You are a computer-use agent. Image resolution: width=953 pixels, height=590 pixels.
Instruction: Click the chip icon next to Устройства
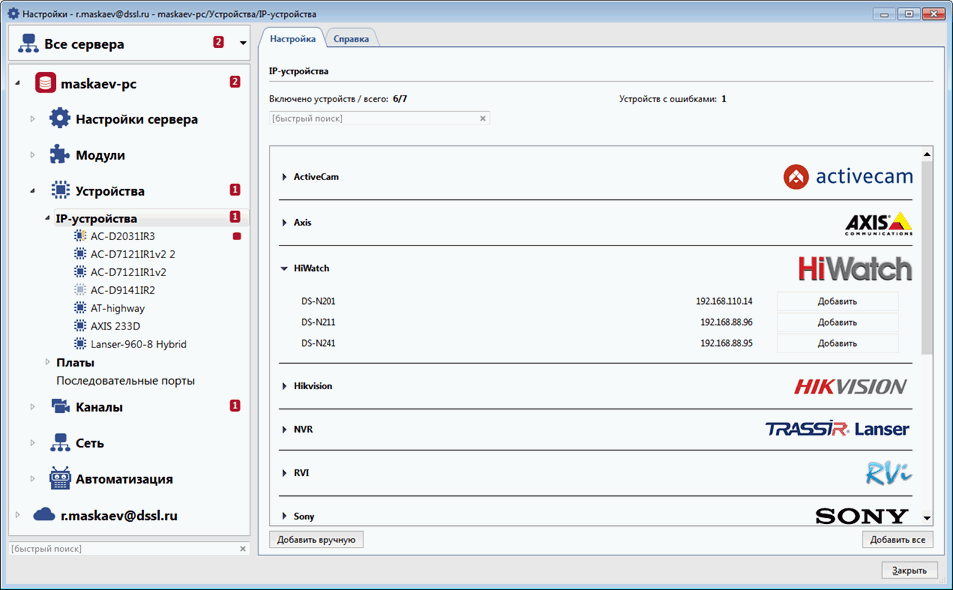point(60,191)
